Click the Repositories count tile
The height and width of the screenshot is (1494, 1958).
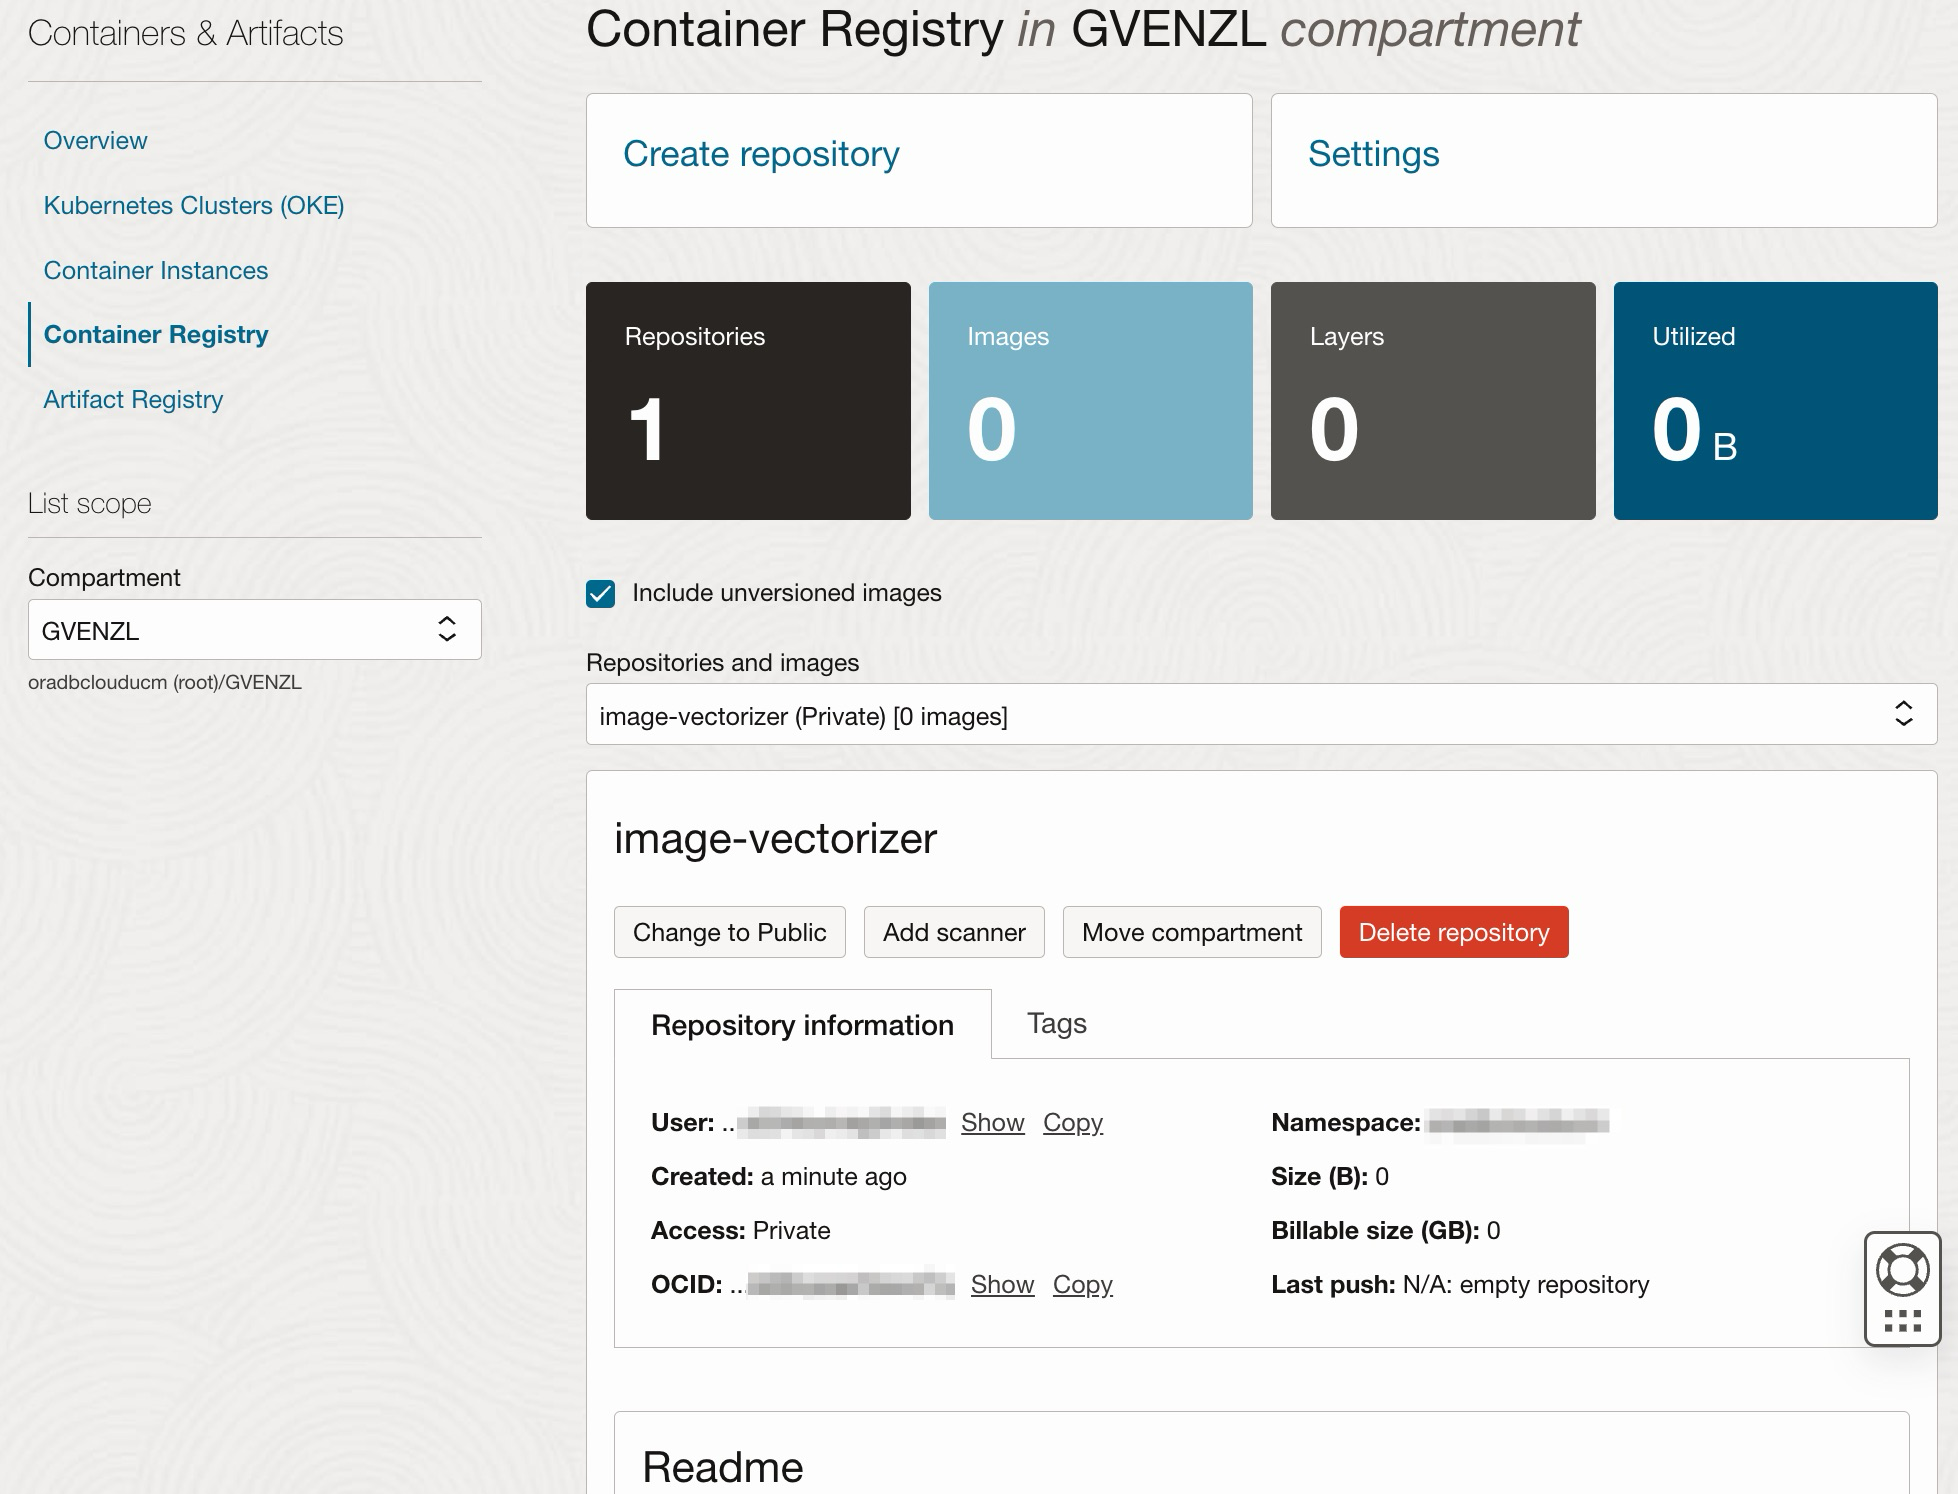coord(748,401)
